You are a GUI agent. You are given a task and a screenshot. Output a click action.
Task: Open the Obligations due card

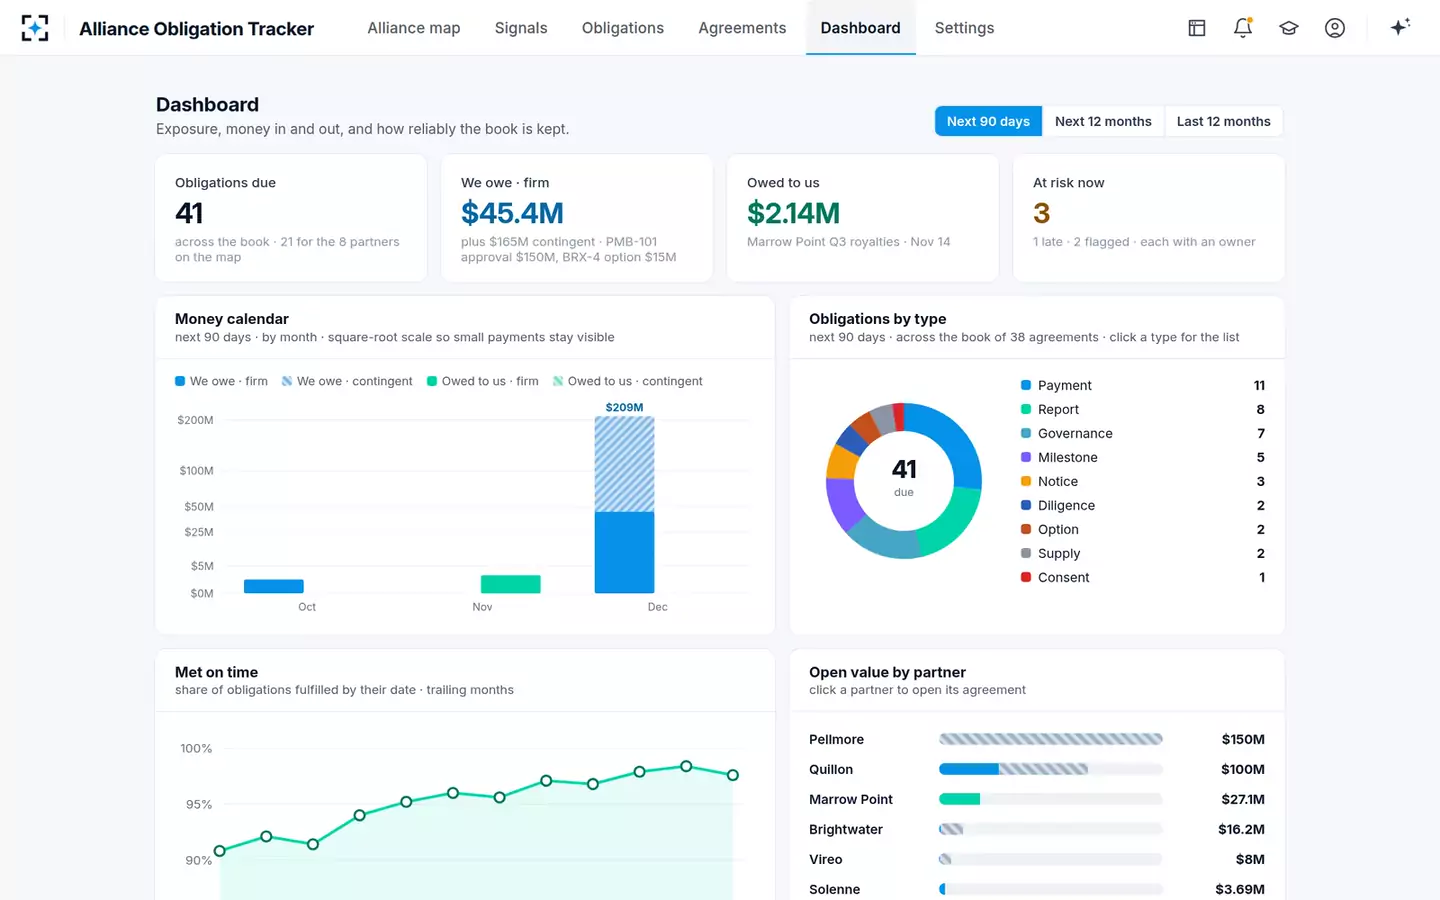tap(291, 218)
